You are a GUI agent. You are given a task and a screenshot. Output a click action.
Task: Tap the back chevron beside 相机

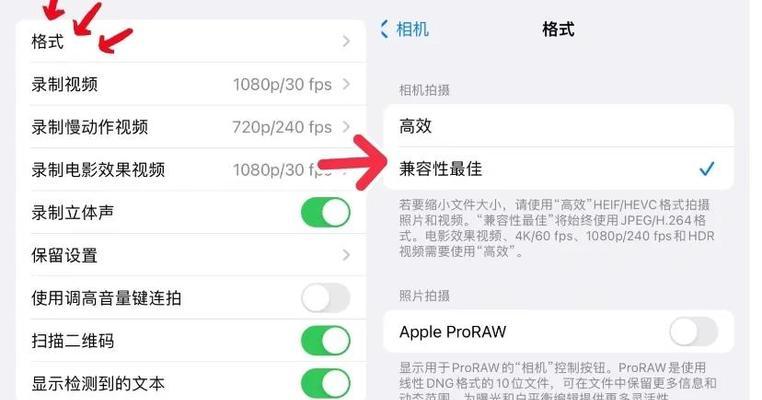click(x=384, y=29)
